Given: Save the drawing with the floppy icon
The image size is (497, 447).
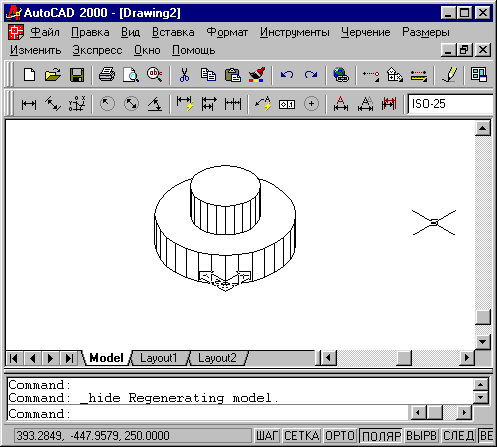Looking at the screenshot, I should click(77, 75).
